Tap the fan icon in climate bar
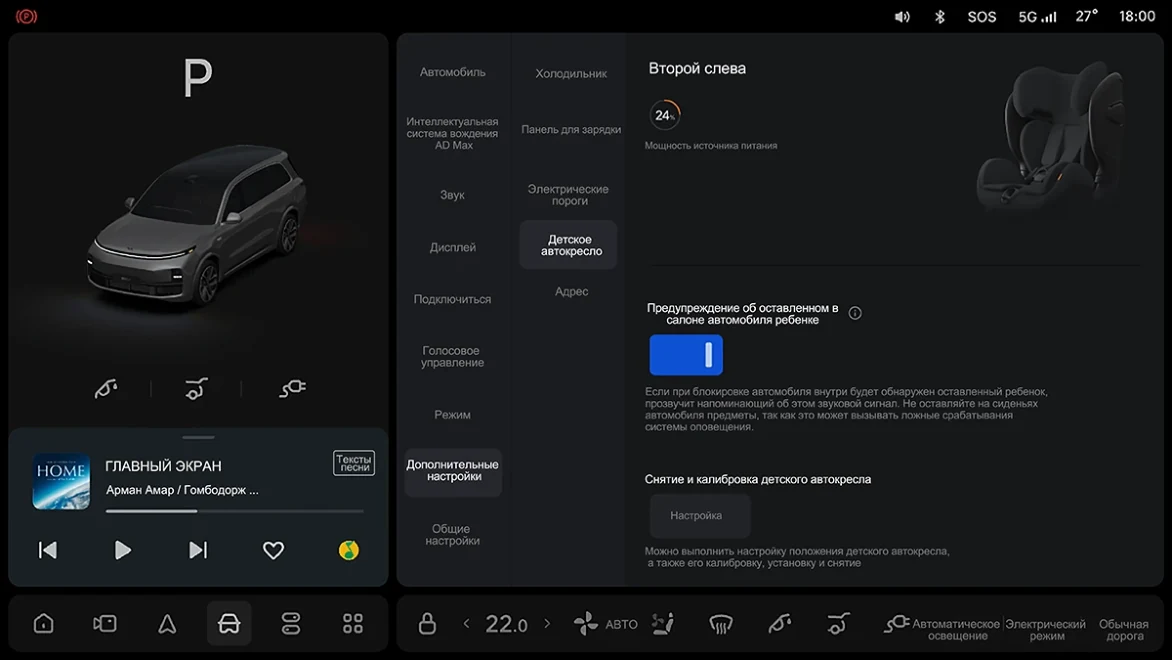This screenshot has height=660, width=1172. pos(586,623)
